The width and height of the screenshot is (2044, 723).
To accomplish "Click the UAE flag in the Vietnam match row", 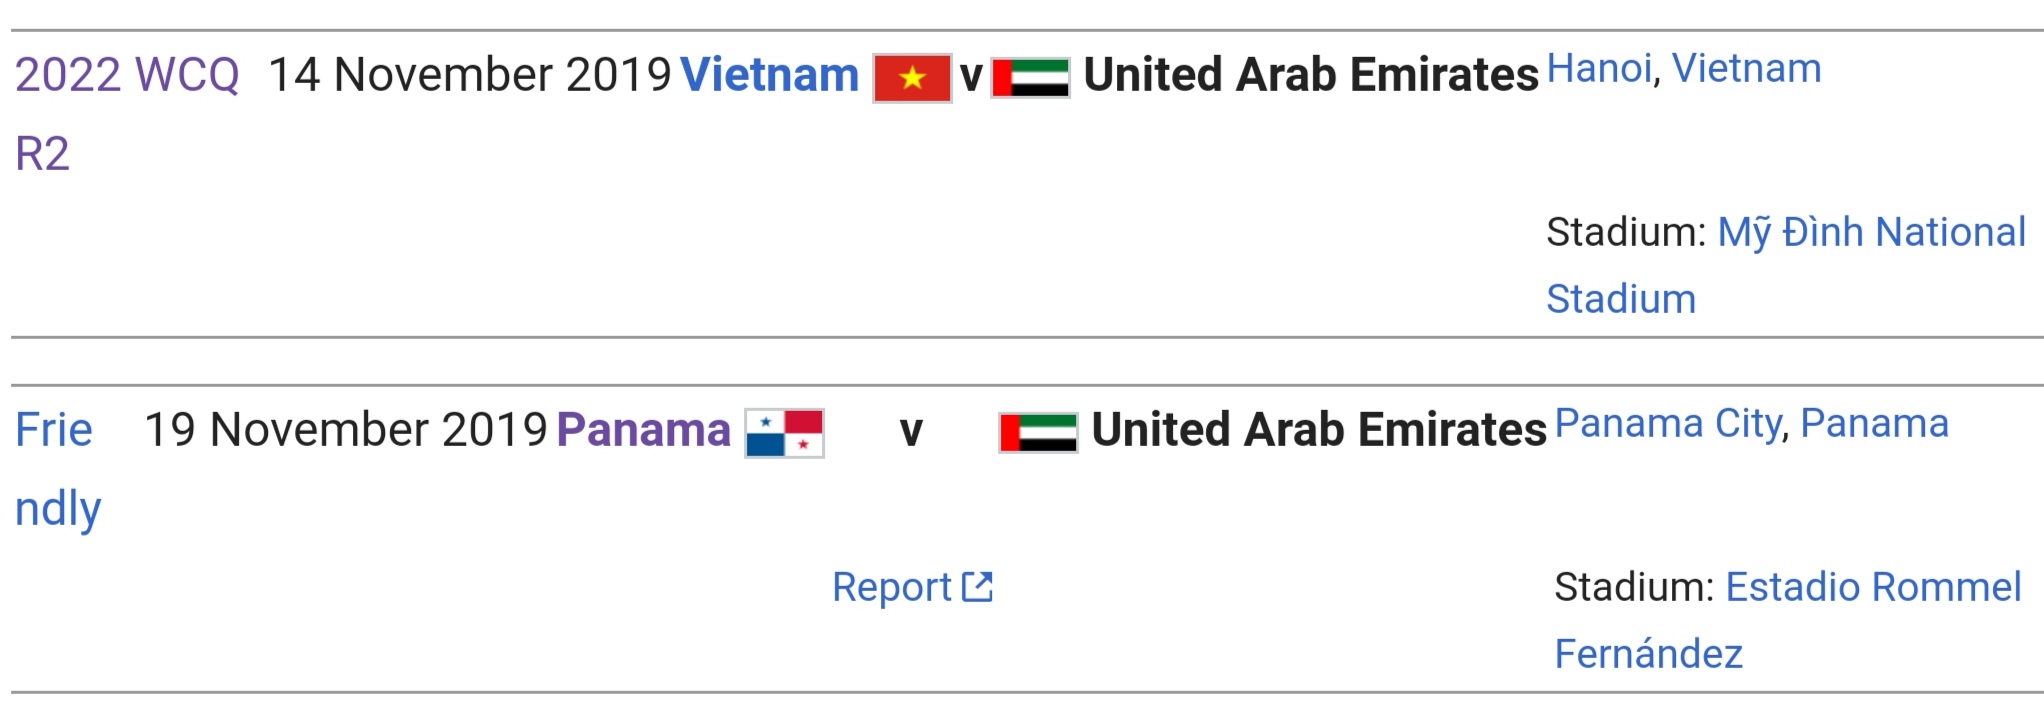I will coord(1031,78).
